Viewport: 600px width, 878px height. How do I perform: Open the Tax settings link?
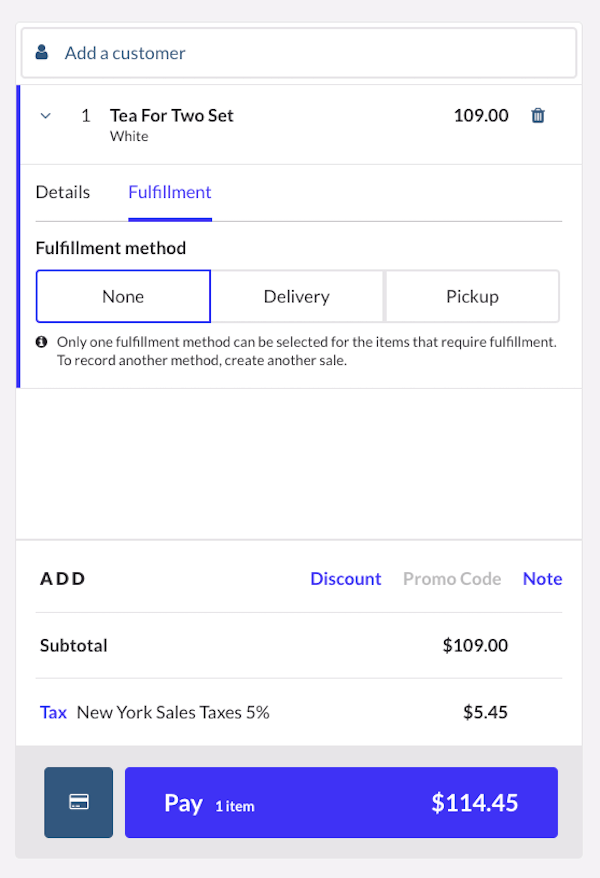(53, 713)
